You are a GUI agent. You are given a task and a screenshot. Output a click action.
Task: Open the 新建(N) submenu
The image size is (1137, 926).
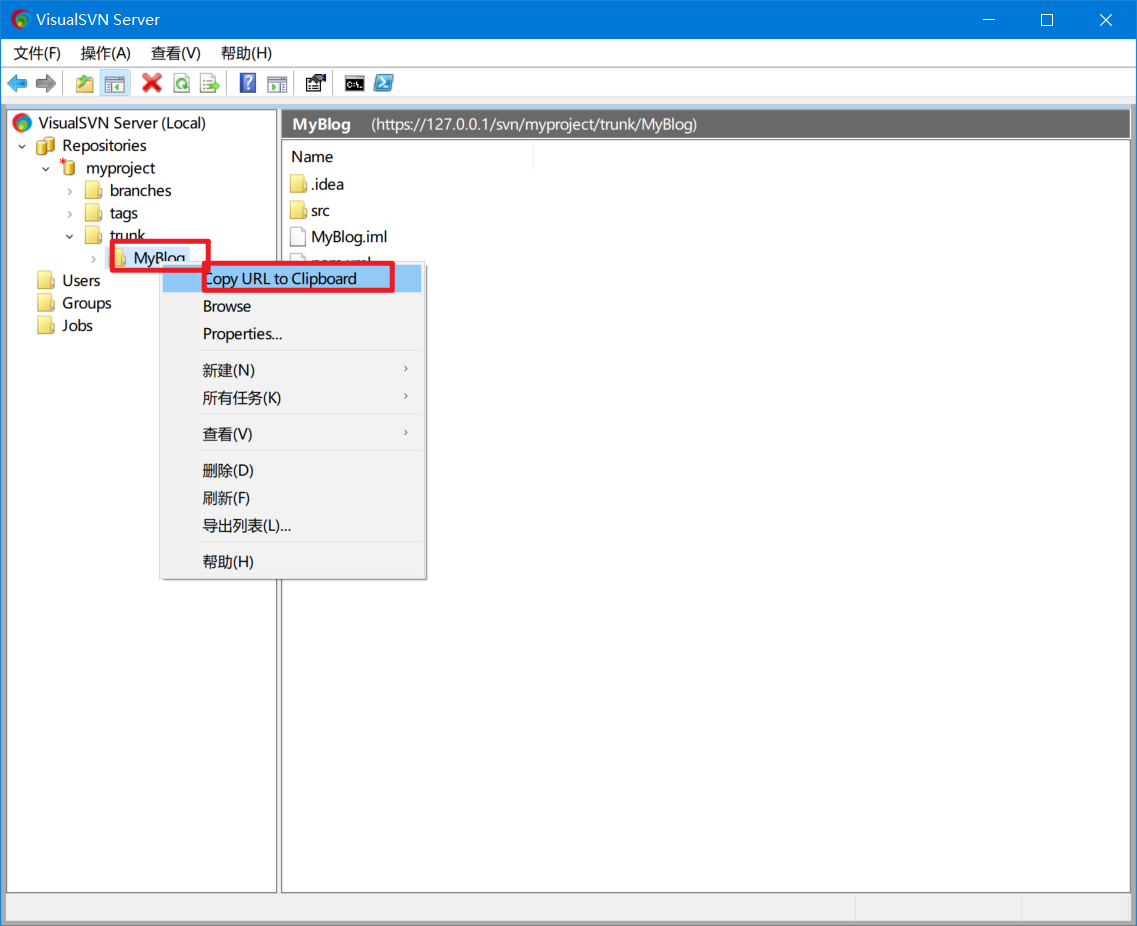point(292,371)
